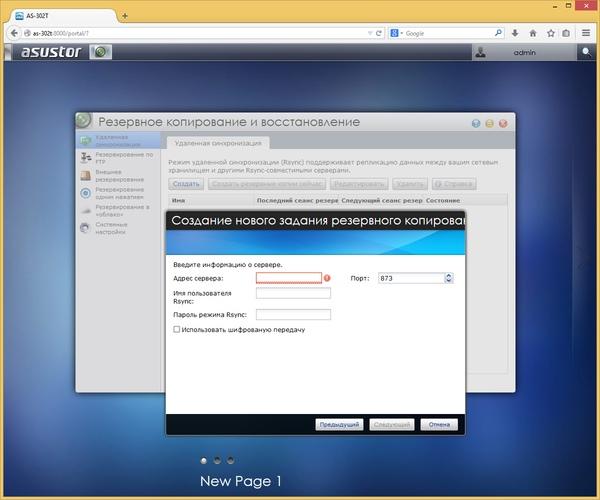This screenshot has height=500, width=600.
Task: Click the Удалить button
Action: [x=410, y=184]
